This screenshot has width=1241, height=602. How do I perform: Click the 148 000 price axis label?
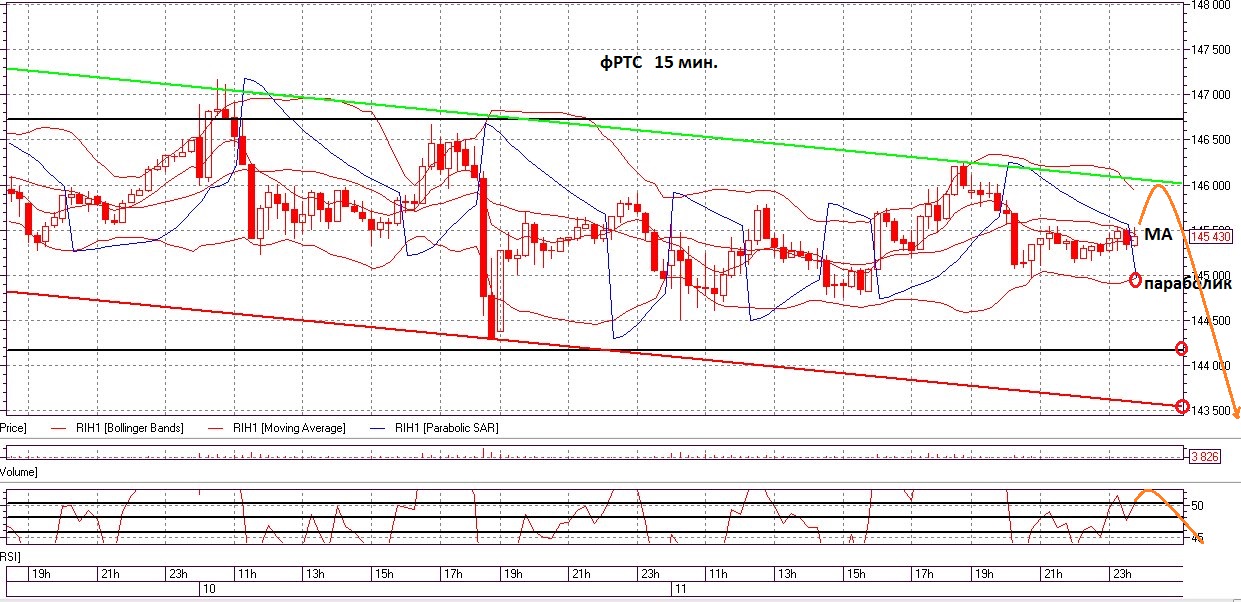[1211, 5]
